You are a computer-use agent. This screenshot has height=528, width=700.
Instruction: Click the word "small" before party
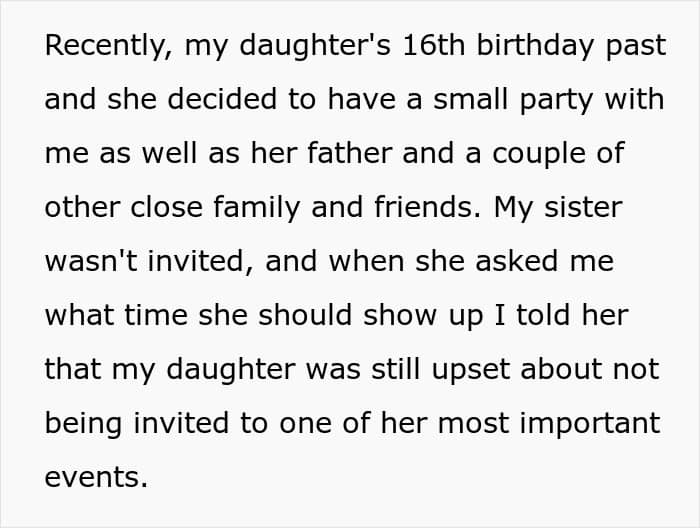tap(471, 99)
